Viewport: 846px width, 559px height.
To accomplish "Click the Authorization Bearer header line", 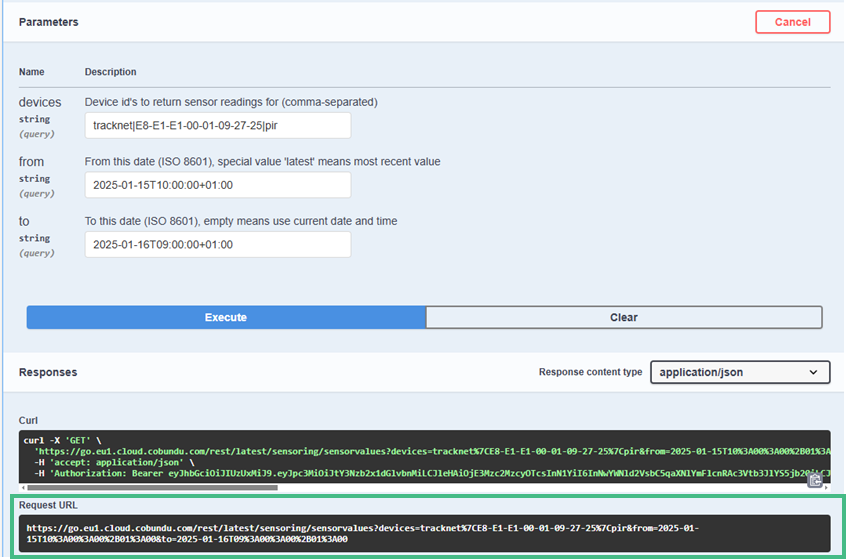I will (x=432, y=473).
